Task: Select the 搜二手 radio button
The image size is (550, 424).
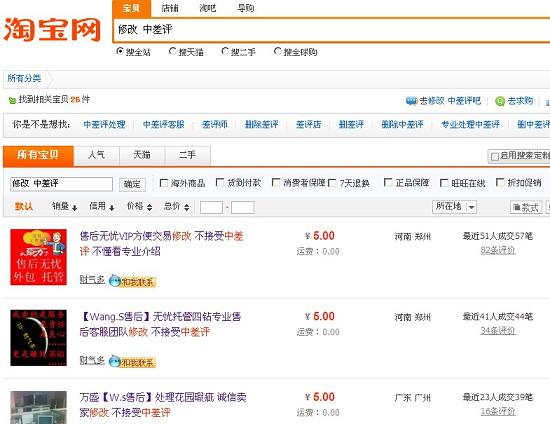Action: click(225, 51)
